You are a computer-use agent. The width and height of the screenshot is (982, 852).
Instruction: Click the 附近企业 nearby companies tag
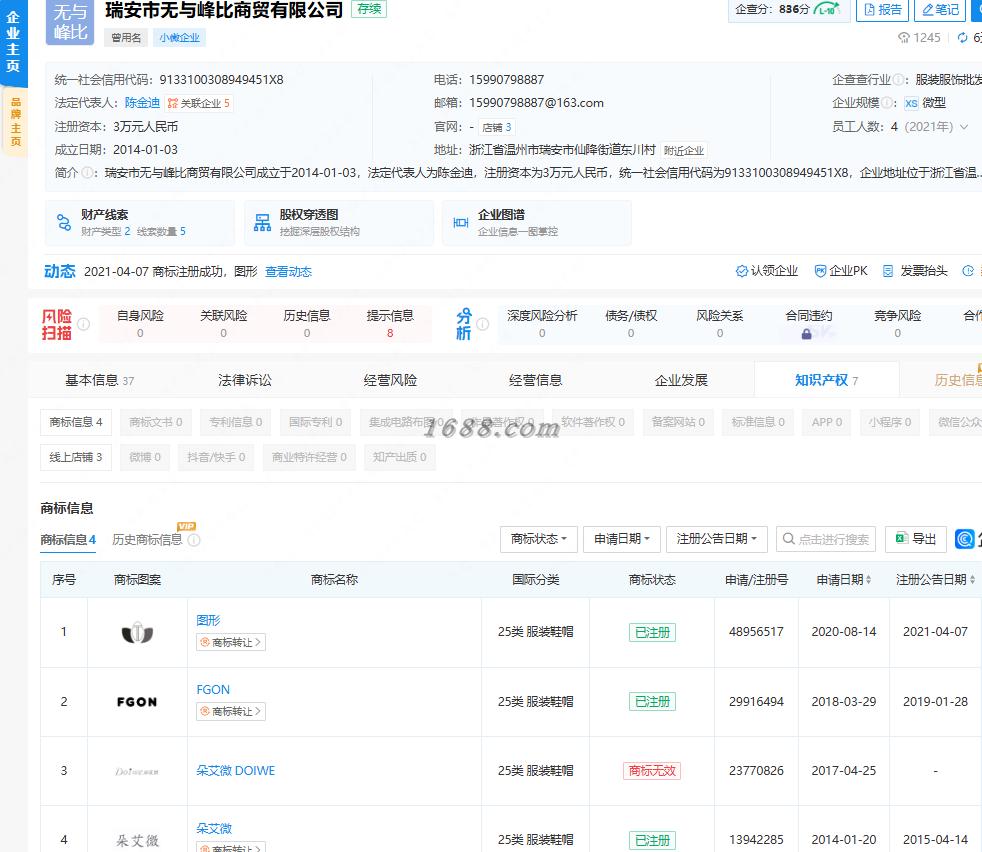pyautogui.click(x=684, y=150)
